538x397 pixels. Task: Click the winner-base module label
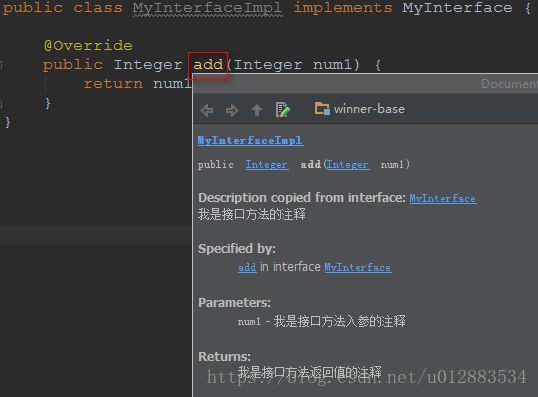[x=369, y=109]
